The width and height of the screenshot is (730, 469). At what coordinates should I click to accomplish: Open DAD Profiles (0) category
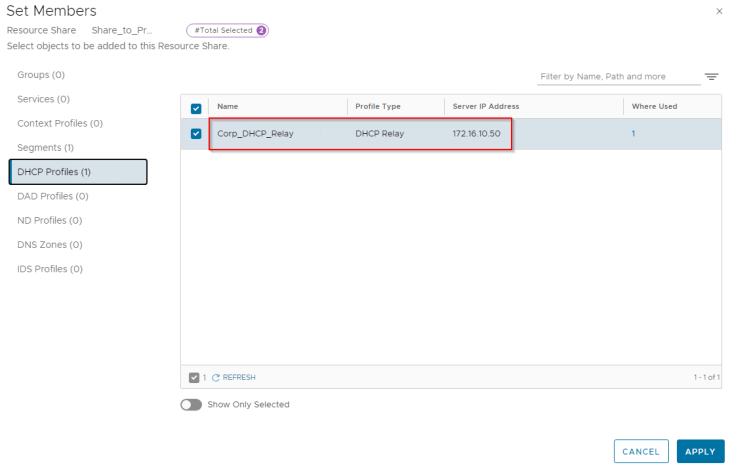[x=53, y=196]
